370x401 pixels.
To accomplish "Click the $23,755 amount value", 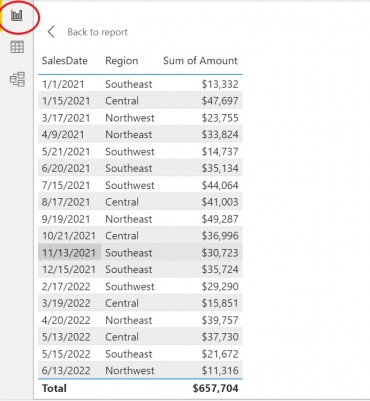I will (220, 118).
